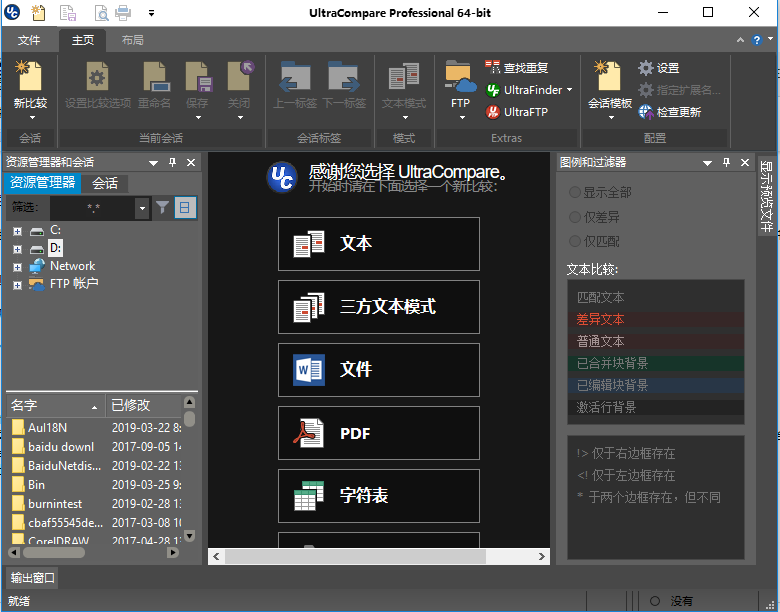
Task: Switch to the 布局 ribbon tab
Action: point(132,40)
